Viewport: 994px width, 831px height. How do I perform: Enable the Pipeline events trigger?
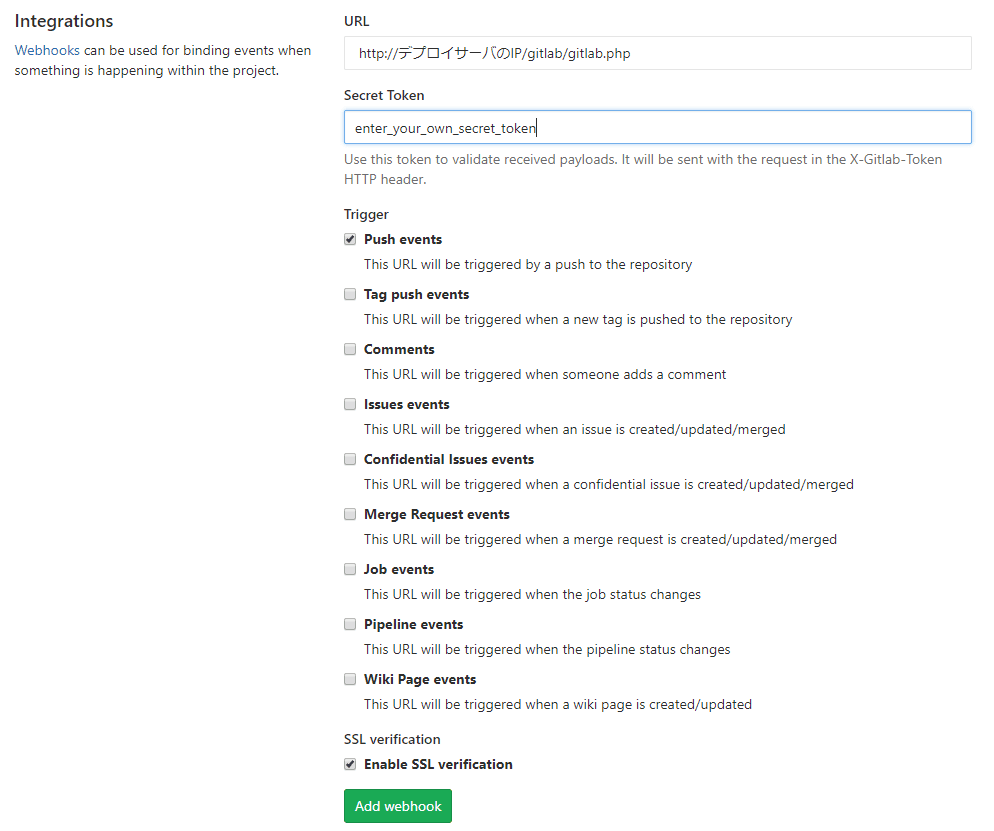click(350, 624)
